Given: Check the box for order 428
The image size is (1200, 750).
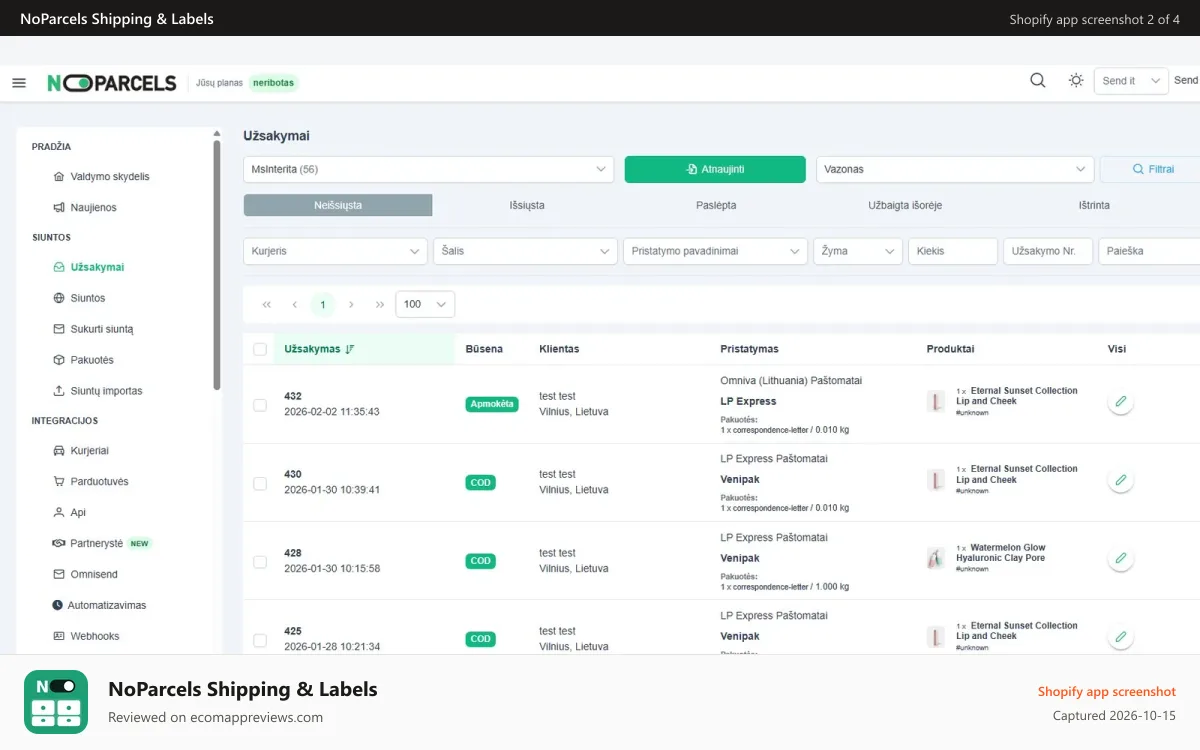Looking at the screenshot, I should tap(260, 562).
